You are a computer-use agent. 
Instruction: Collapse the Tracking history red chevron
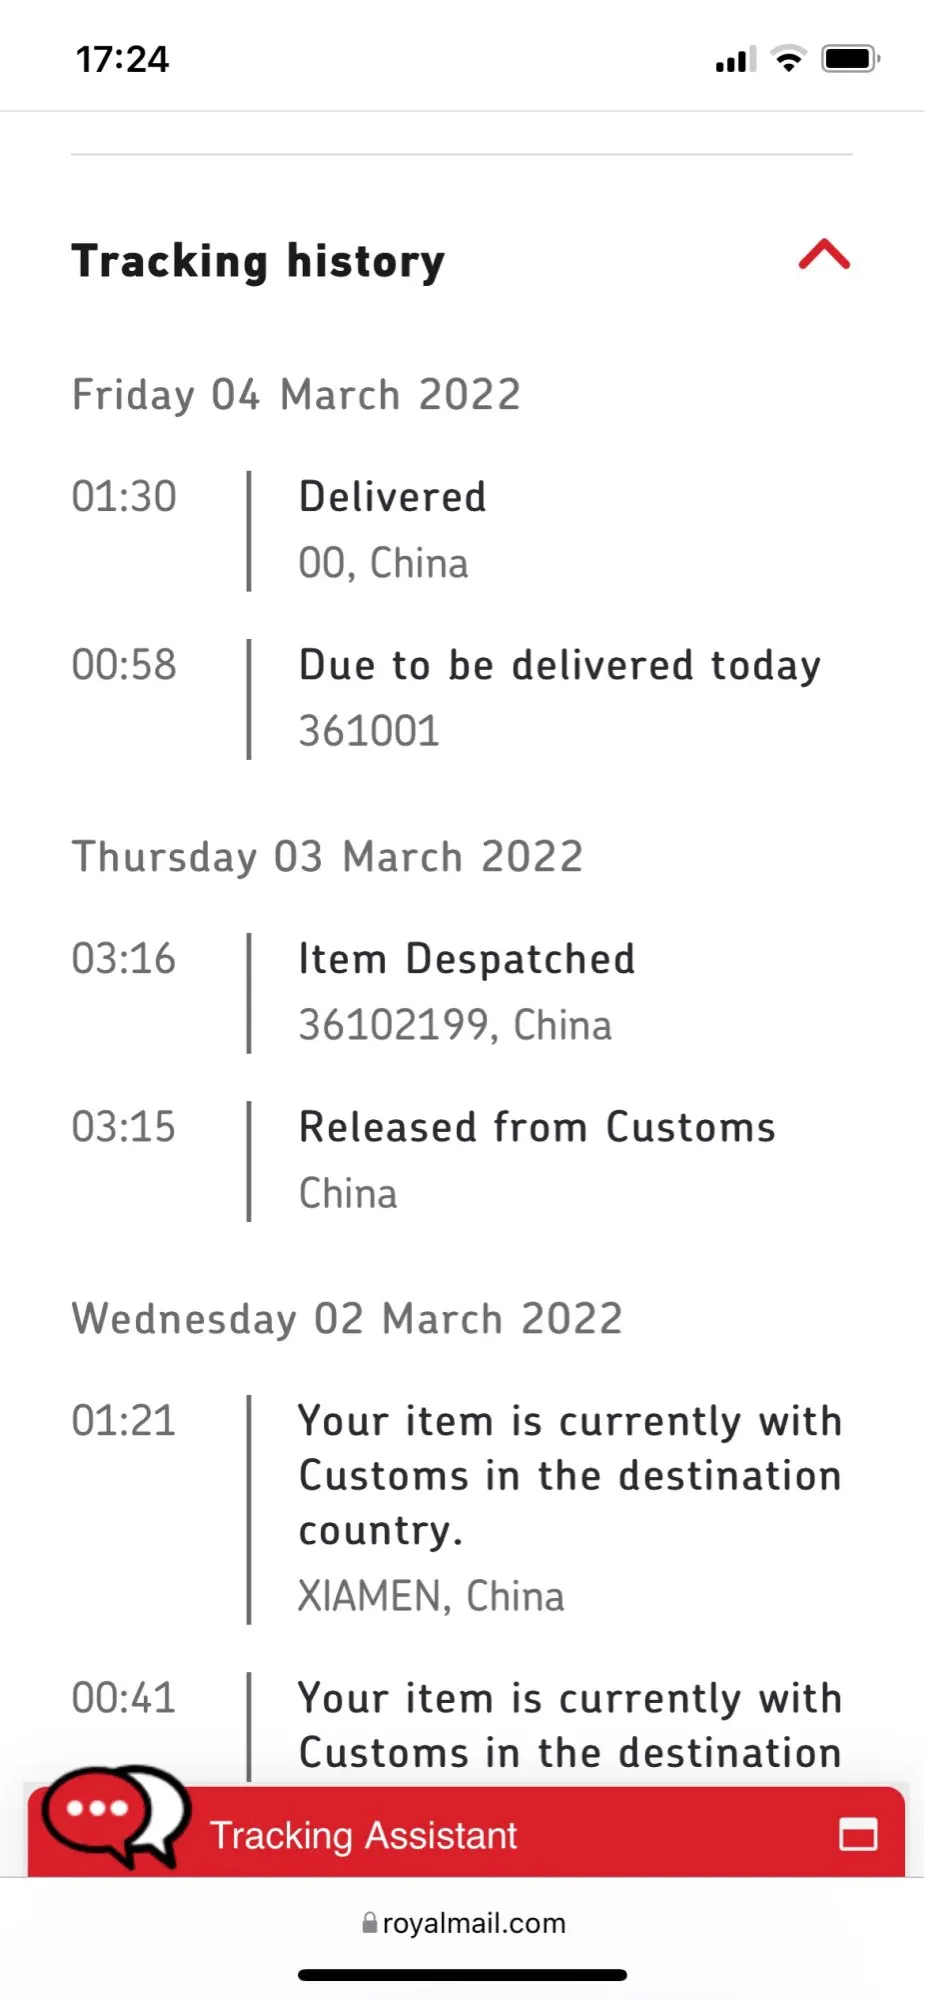coord(824,256)
